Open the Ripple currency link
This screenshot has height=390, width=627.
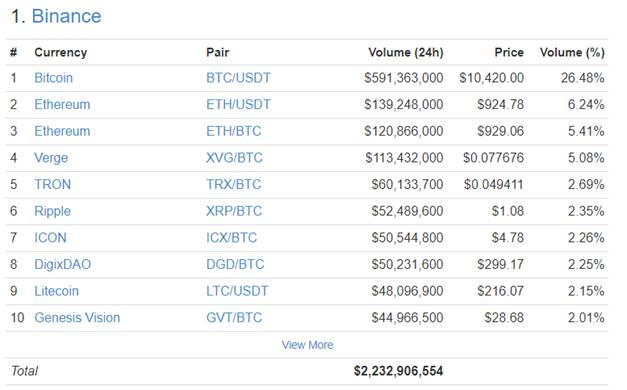click(52, 211)
